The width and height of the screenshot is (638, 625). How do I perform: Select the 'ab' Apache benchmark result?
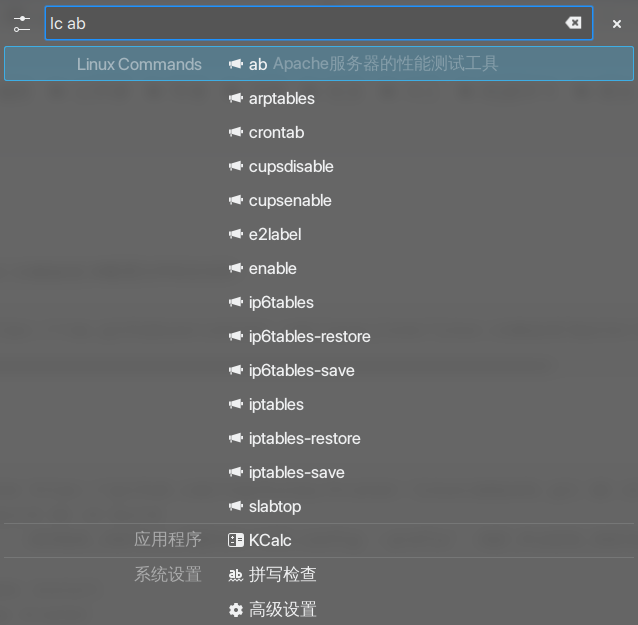tap(319, 64)
